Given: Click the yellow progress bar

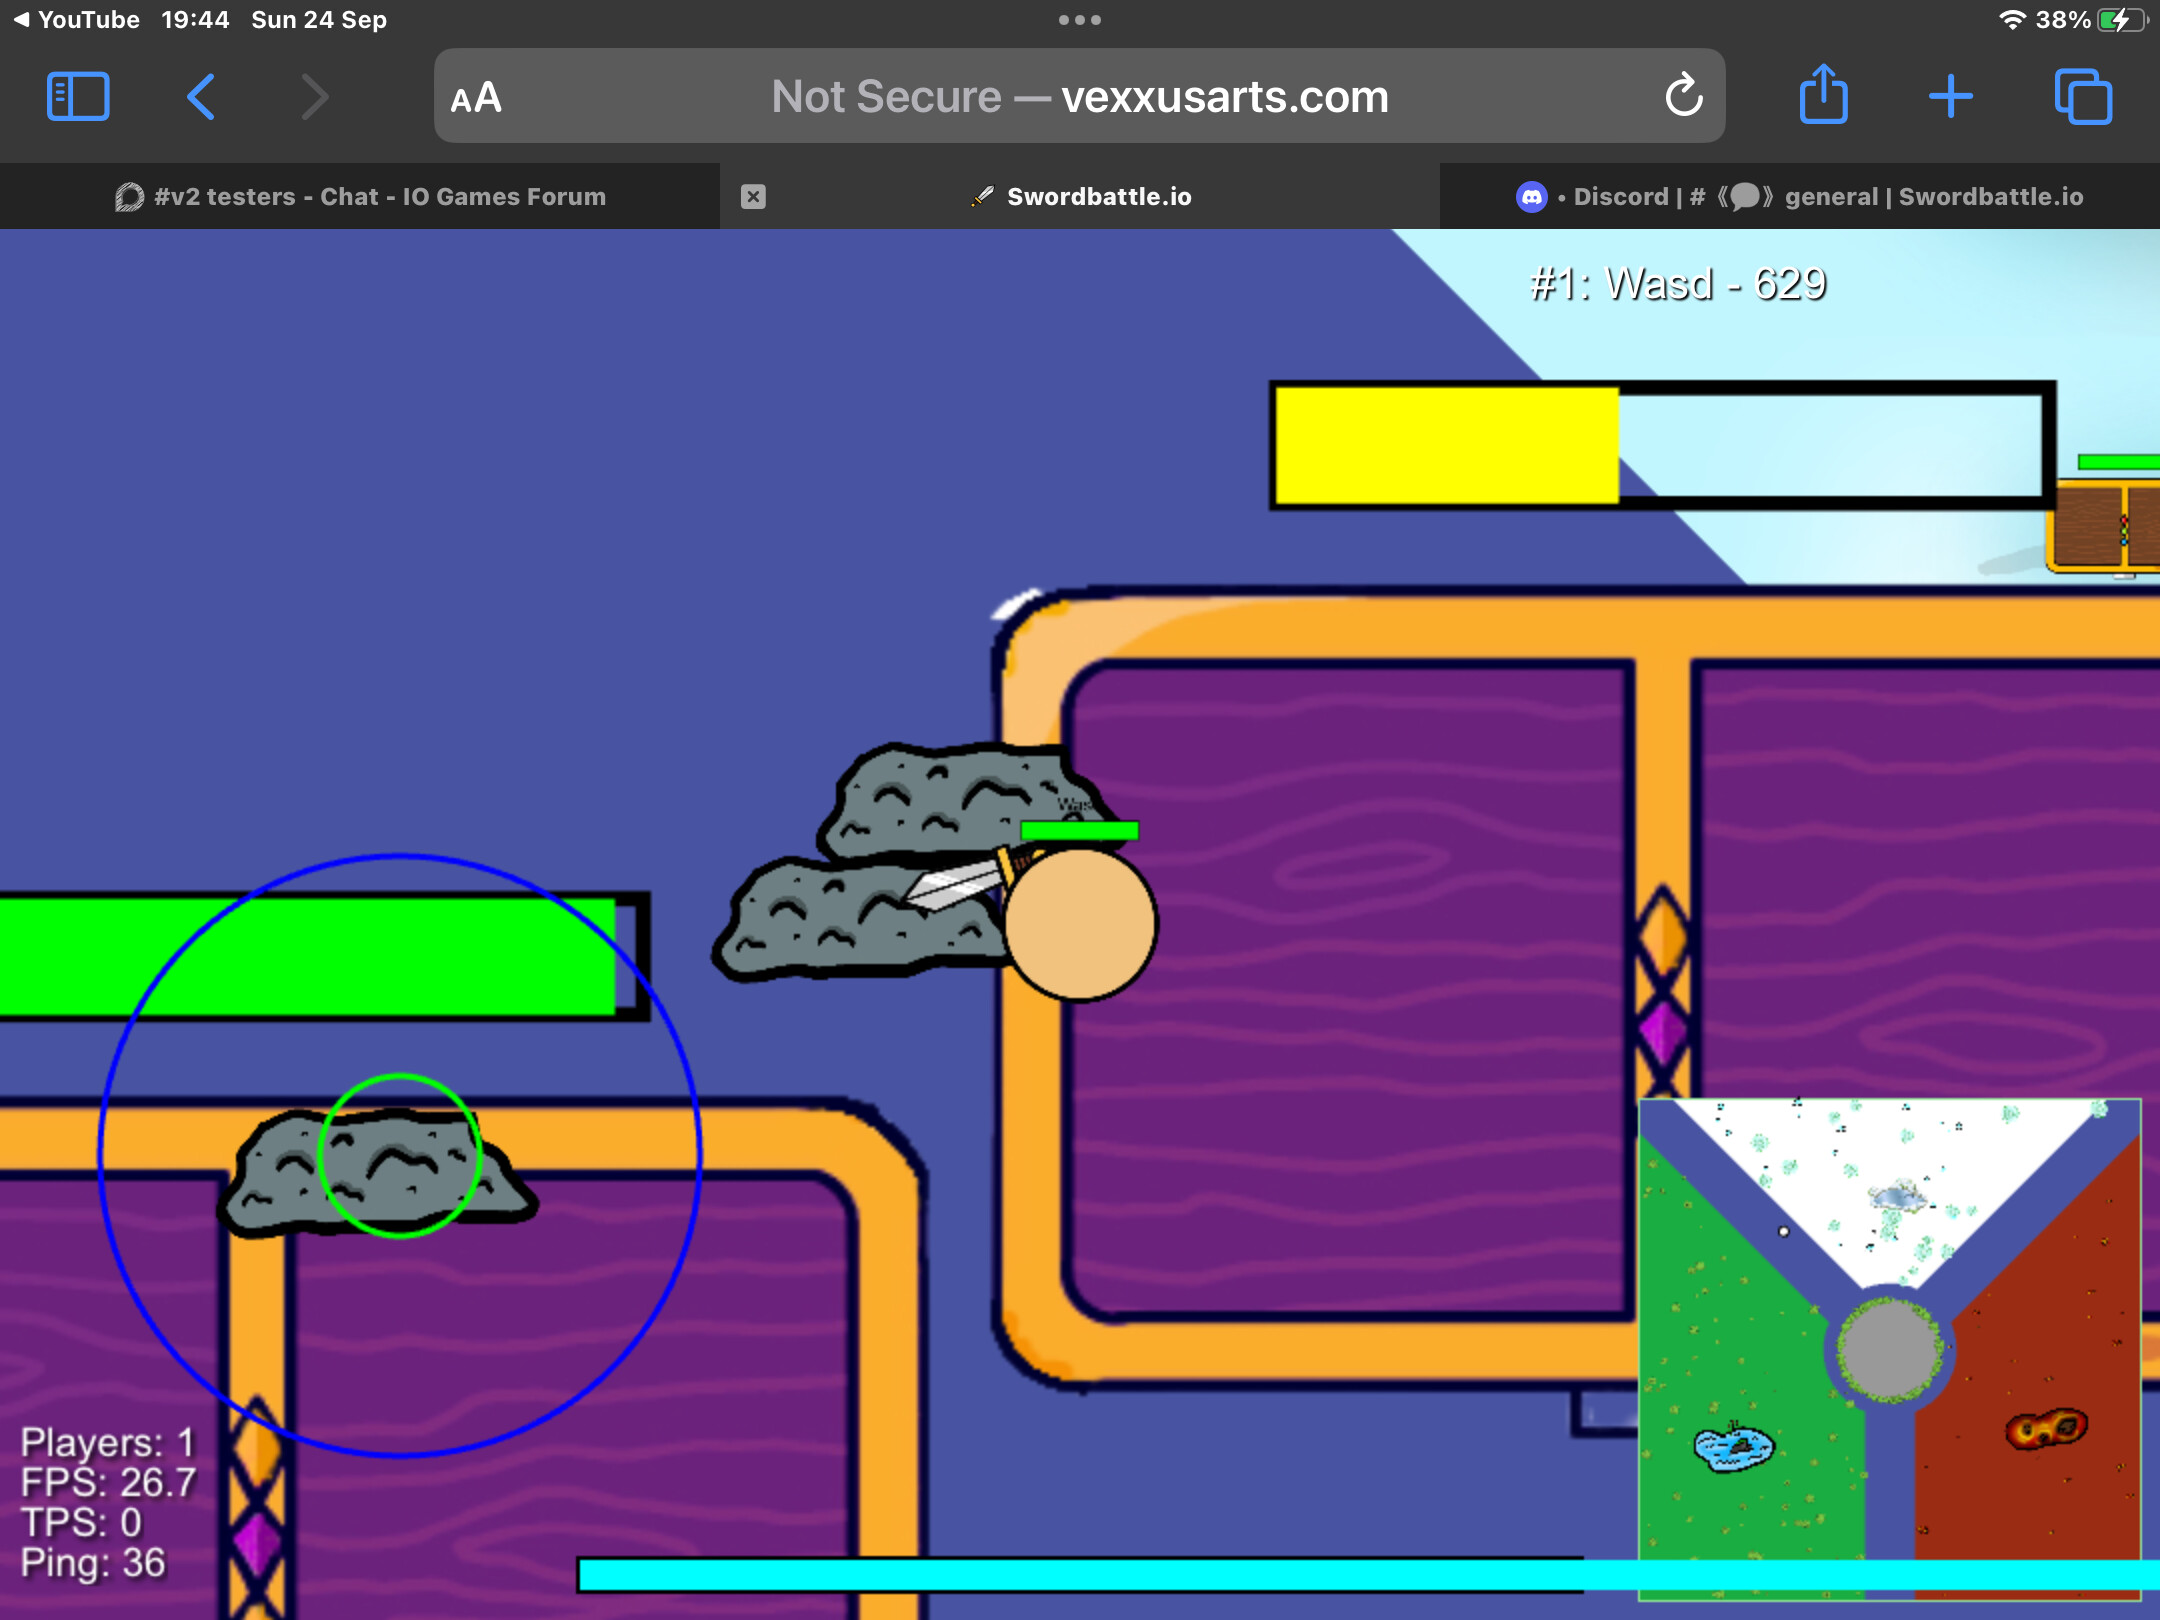Looking at the screenshot, I should [x=1446, y=445].
